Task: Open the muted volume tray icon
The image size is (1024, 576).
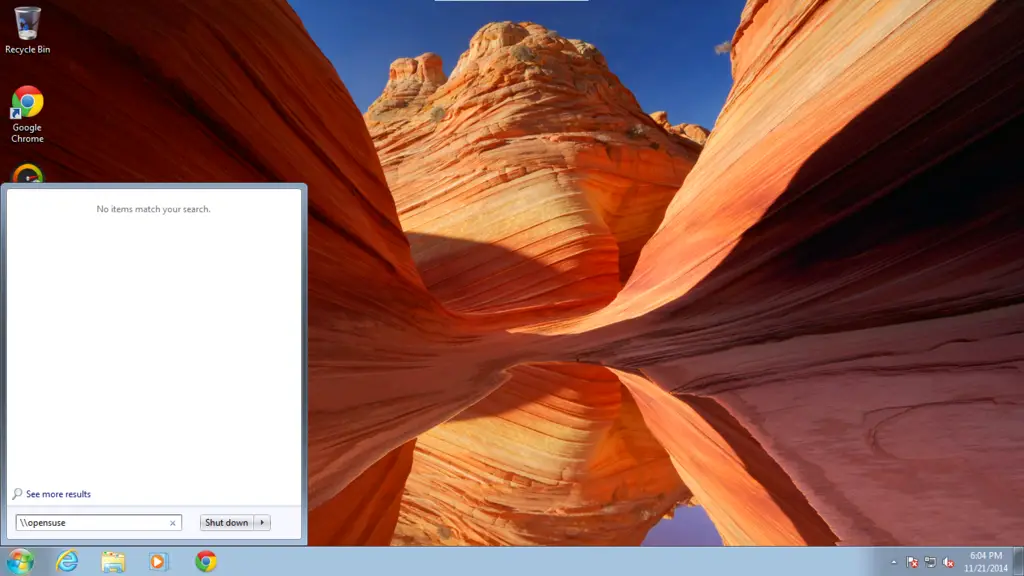Action: [949, 562]
